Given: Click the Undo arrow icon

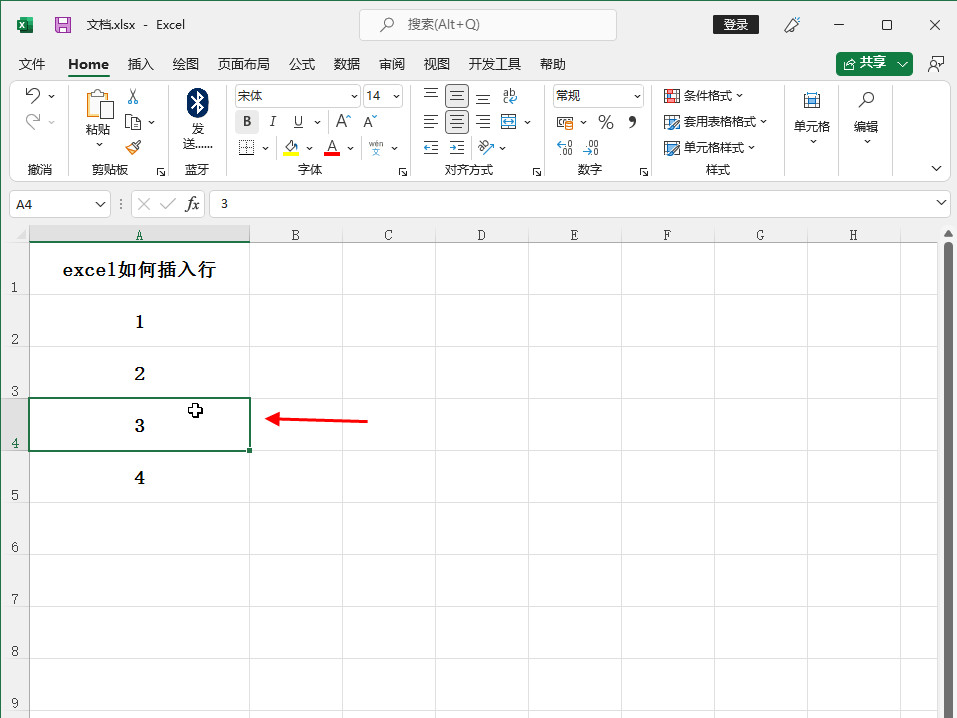Looking at the screenshot, I should pyautogui.click(x=33, y=95).
